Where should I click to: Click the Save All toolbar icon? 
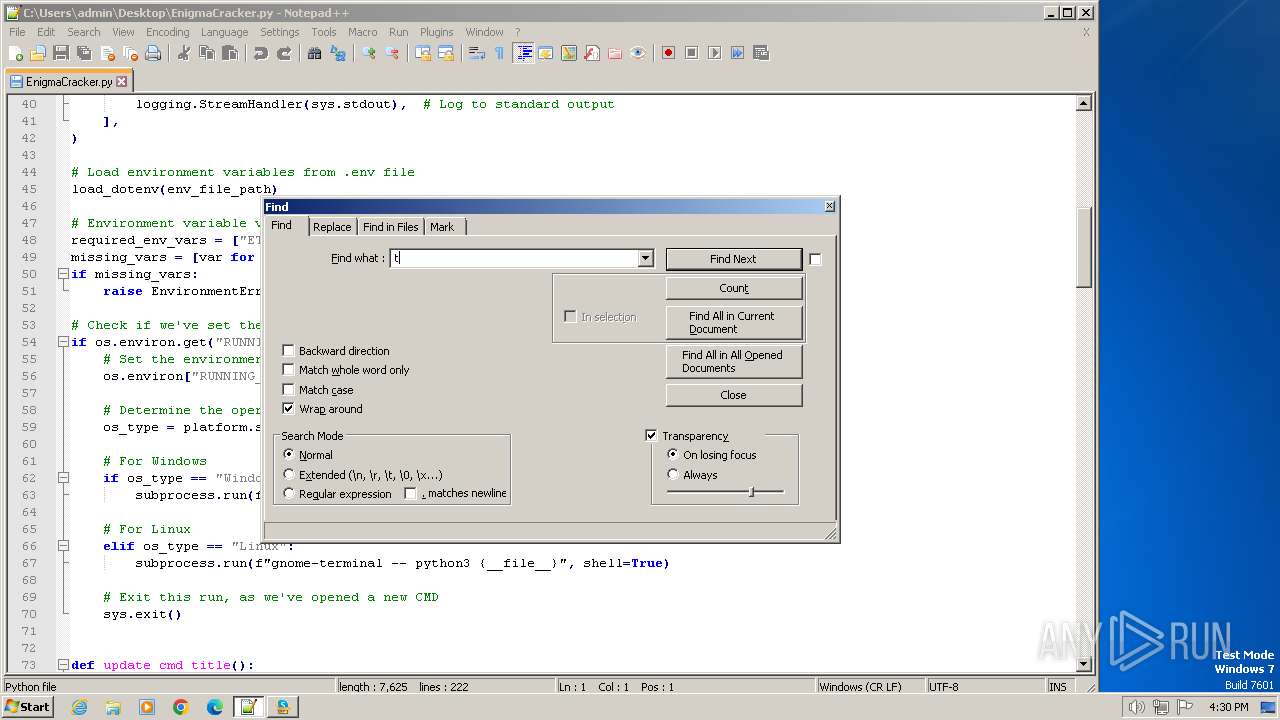click(84, 53)
